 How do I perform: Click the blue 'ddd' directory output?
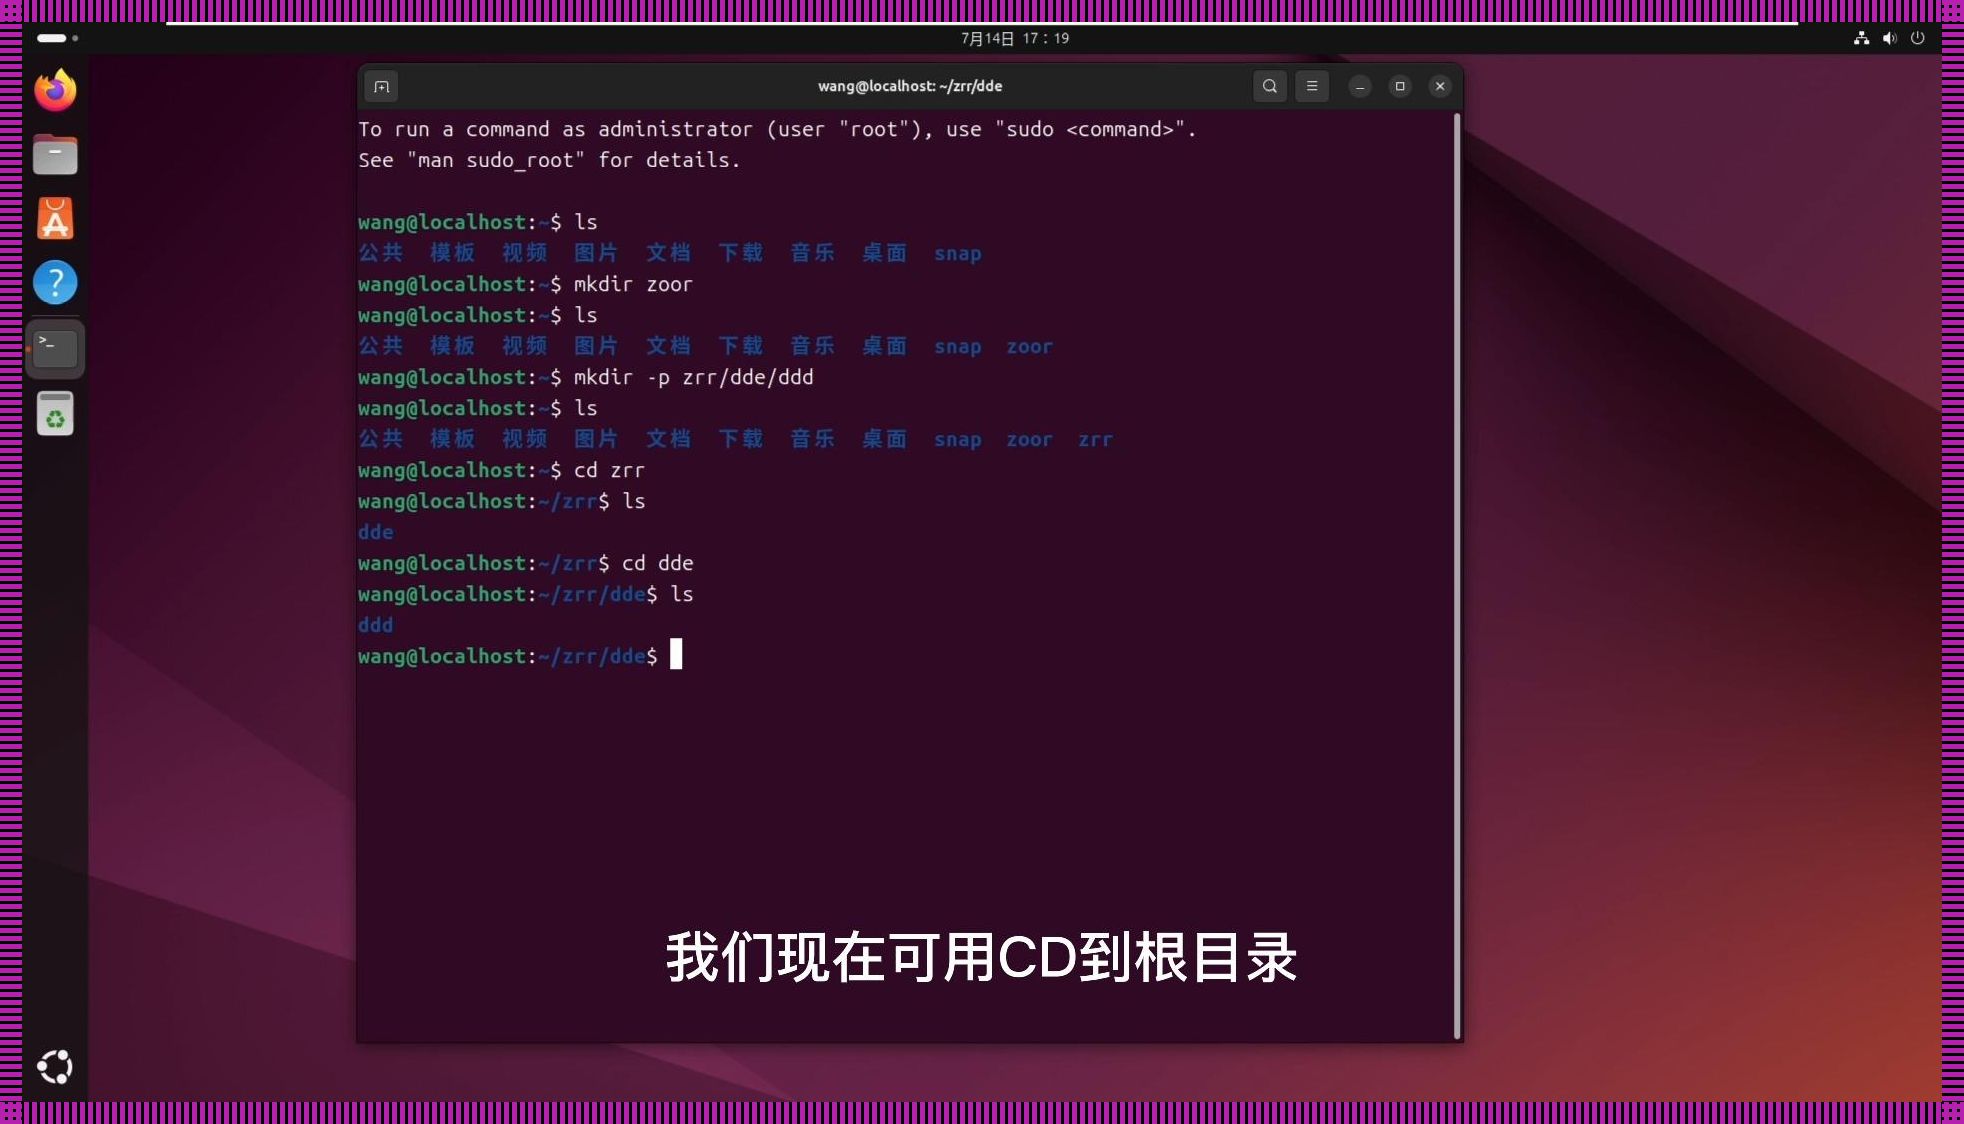[376, 625]
